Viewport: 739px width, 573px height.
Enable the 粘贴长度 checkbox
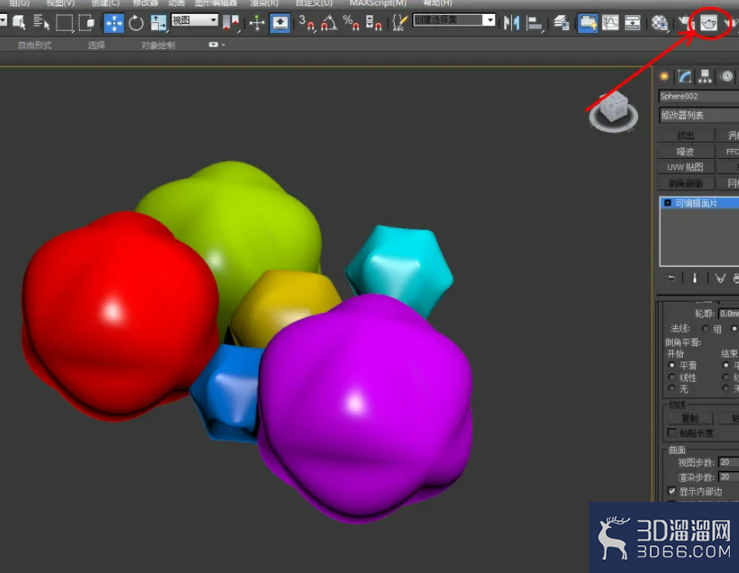(x=672, y=433)
